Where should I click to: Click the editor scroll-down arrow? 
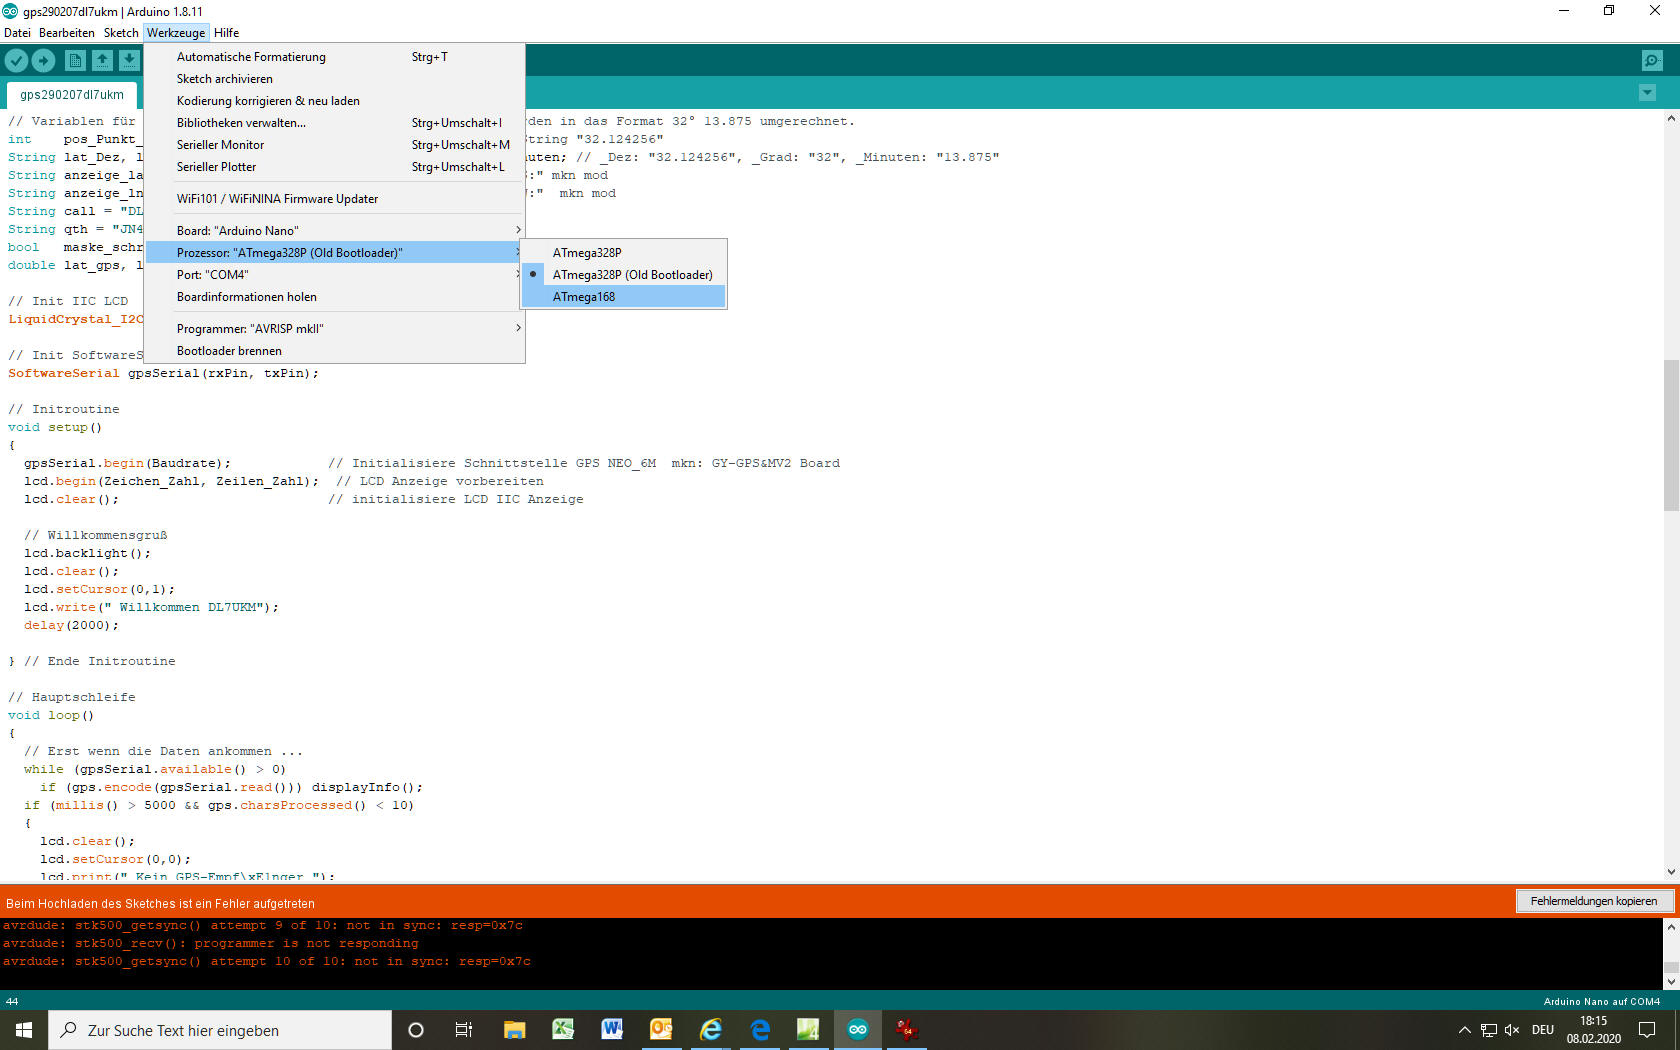[1671, 872]
